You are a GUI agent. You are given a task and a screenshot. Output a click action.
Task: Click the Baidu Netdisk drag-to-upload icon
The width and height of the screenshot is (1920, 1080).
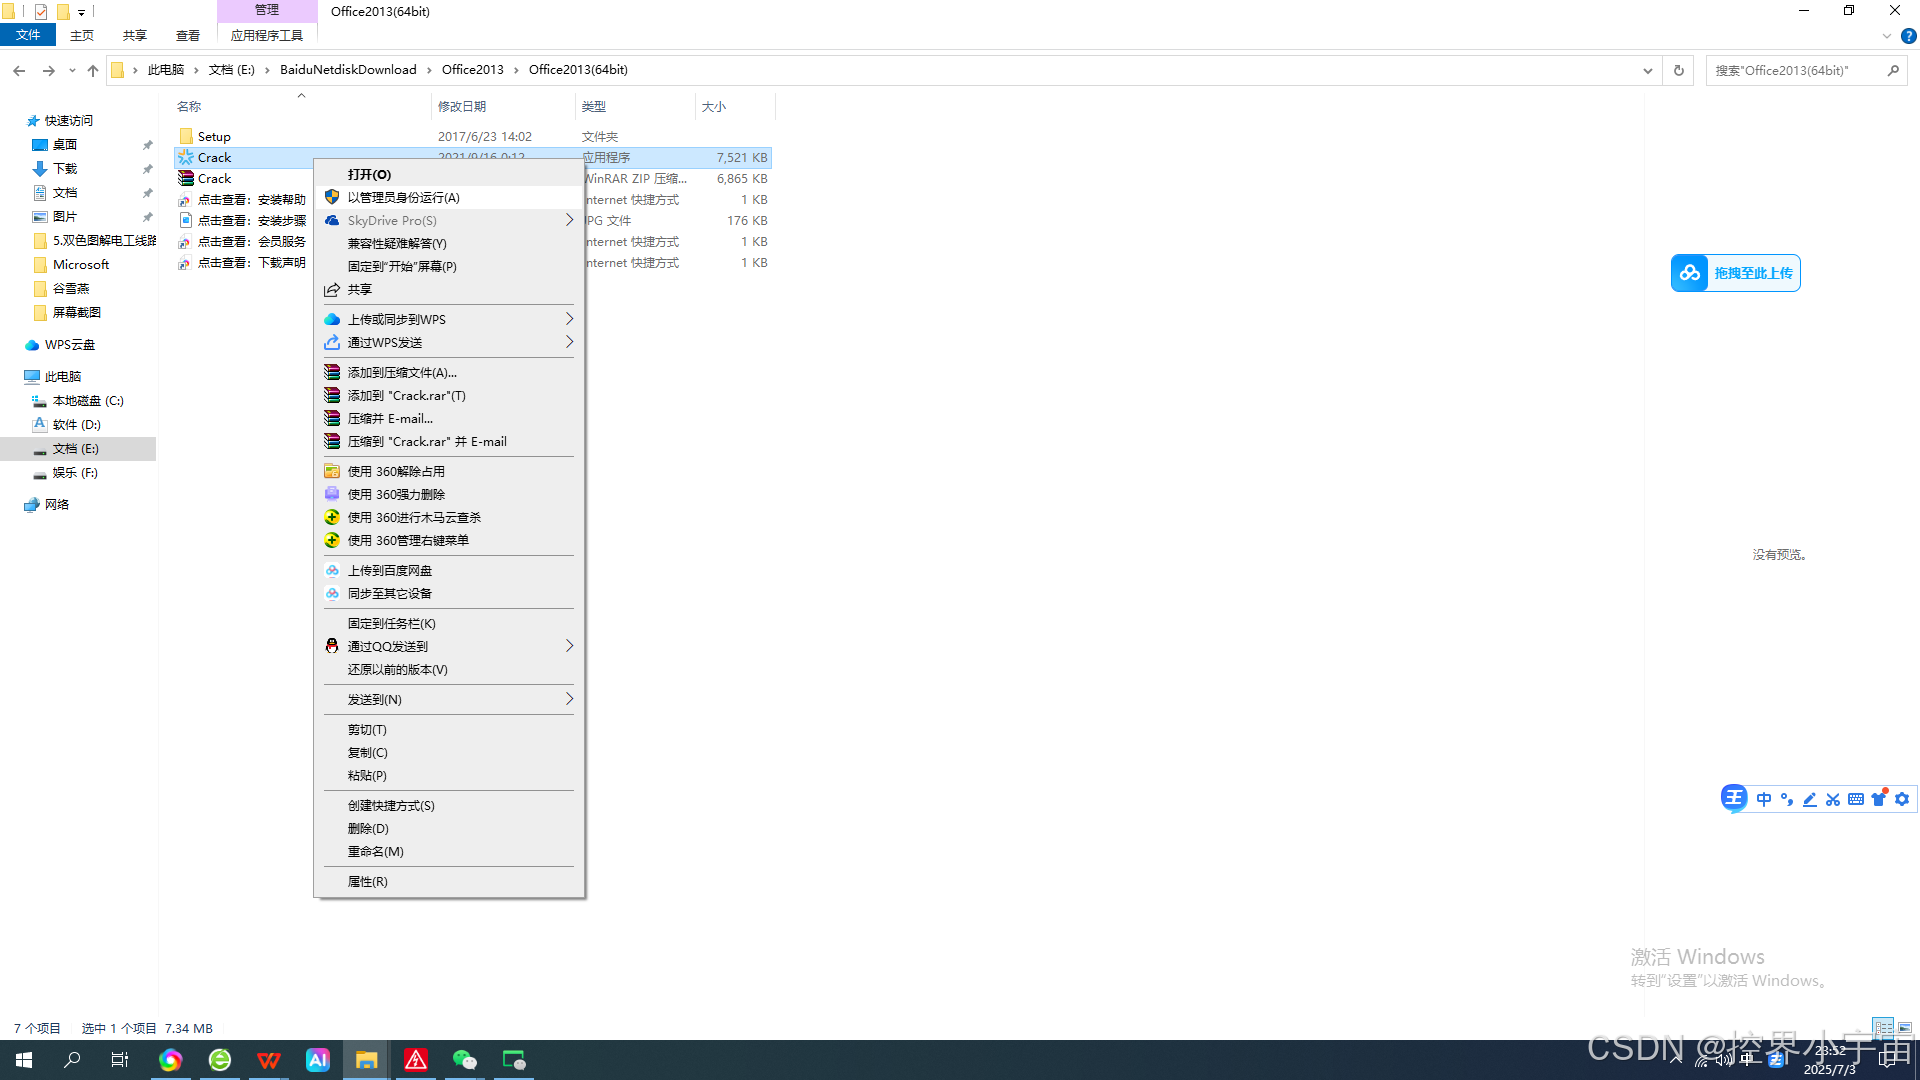[x=1690, y=273]
